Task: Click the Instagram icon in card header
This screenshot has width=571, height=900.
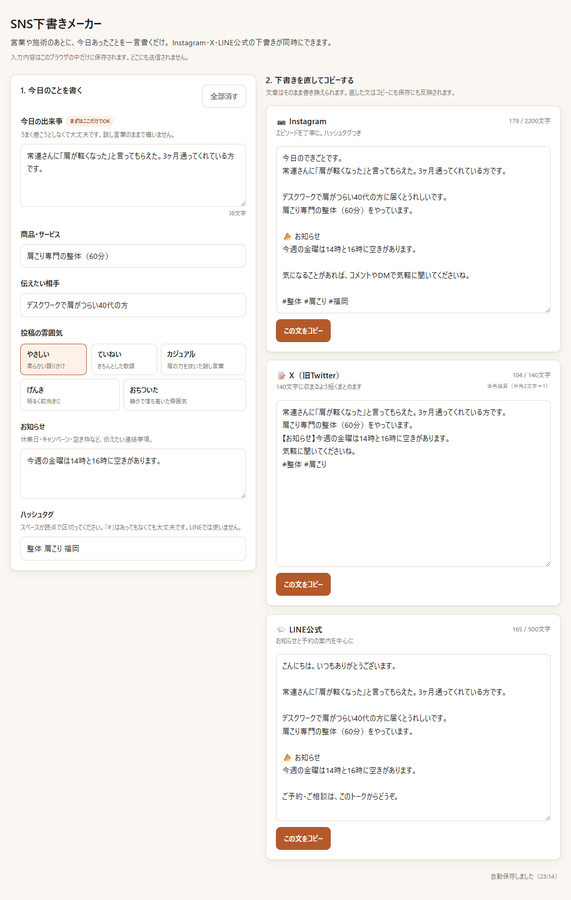Action: (x=281, y=122)
